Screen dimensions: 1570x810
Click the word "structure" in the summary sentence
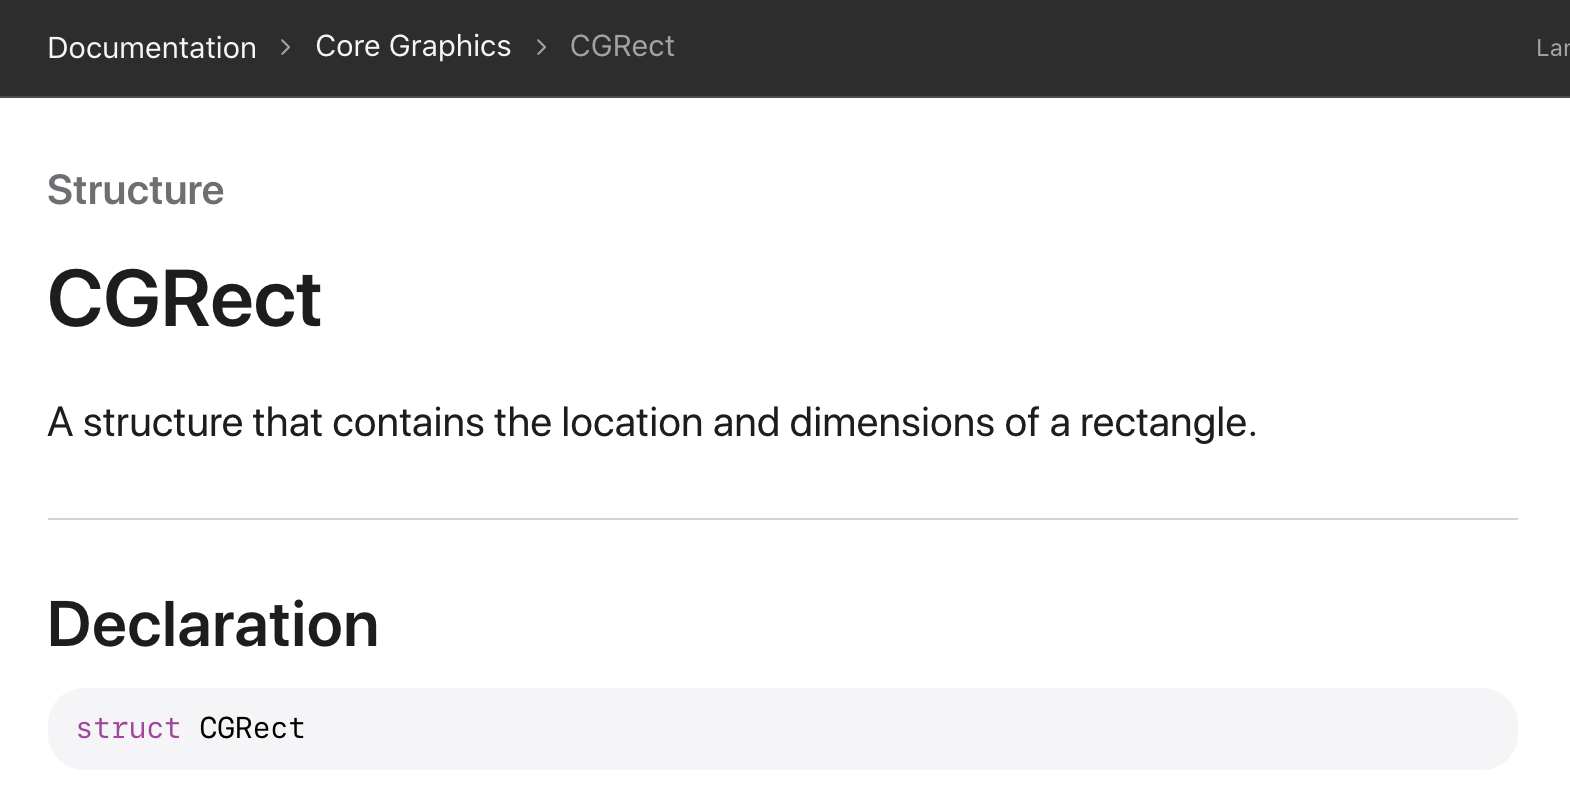(162, 423)
